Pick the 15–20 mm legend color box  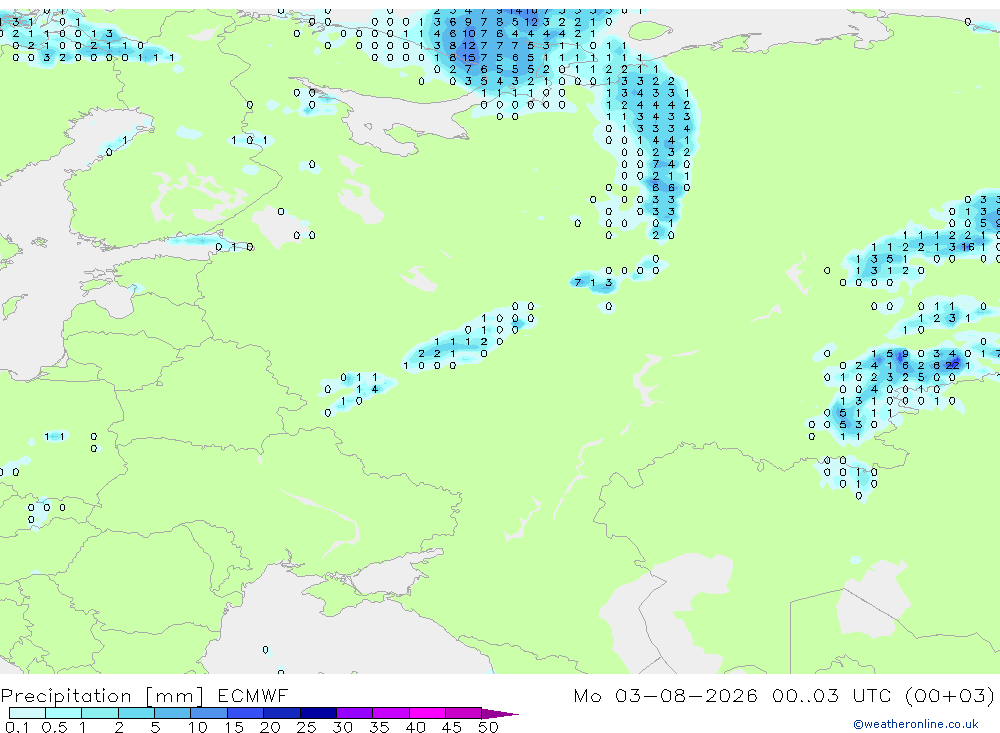245,713
